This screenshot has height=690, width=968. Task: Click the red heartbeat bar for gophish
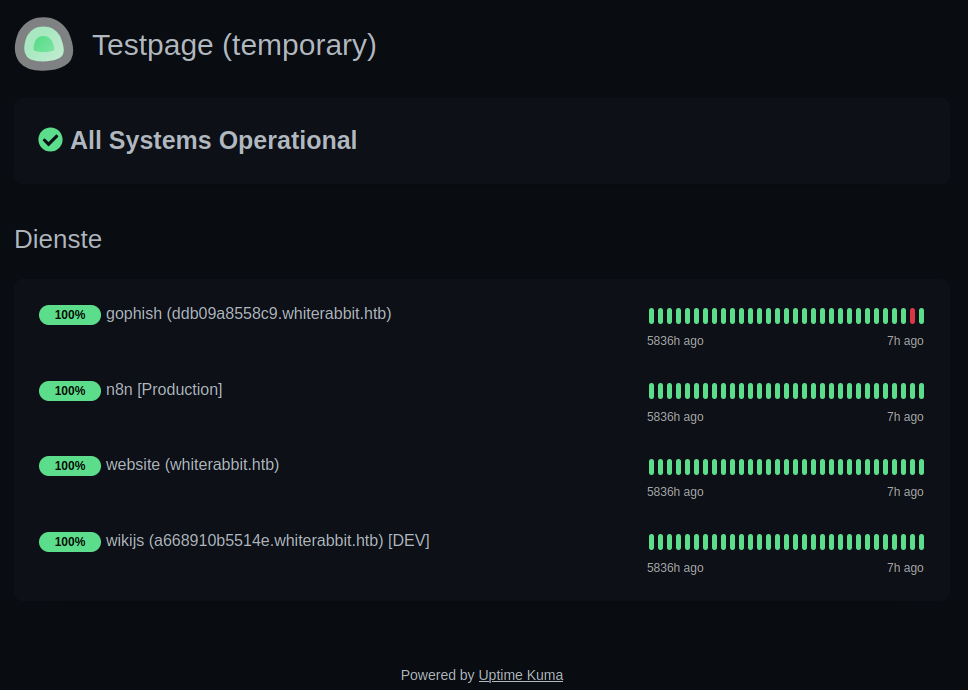(912, 316)
